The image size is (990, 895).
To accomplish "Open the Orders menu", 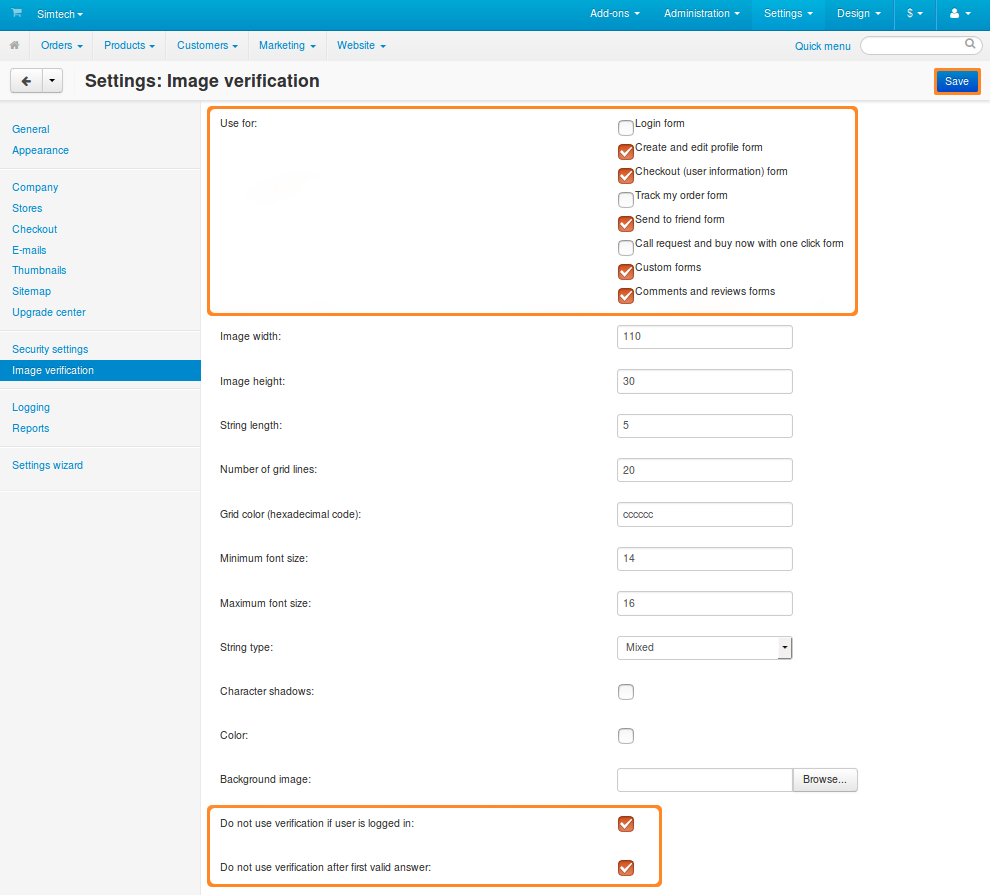I will [62, 45].
